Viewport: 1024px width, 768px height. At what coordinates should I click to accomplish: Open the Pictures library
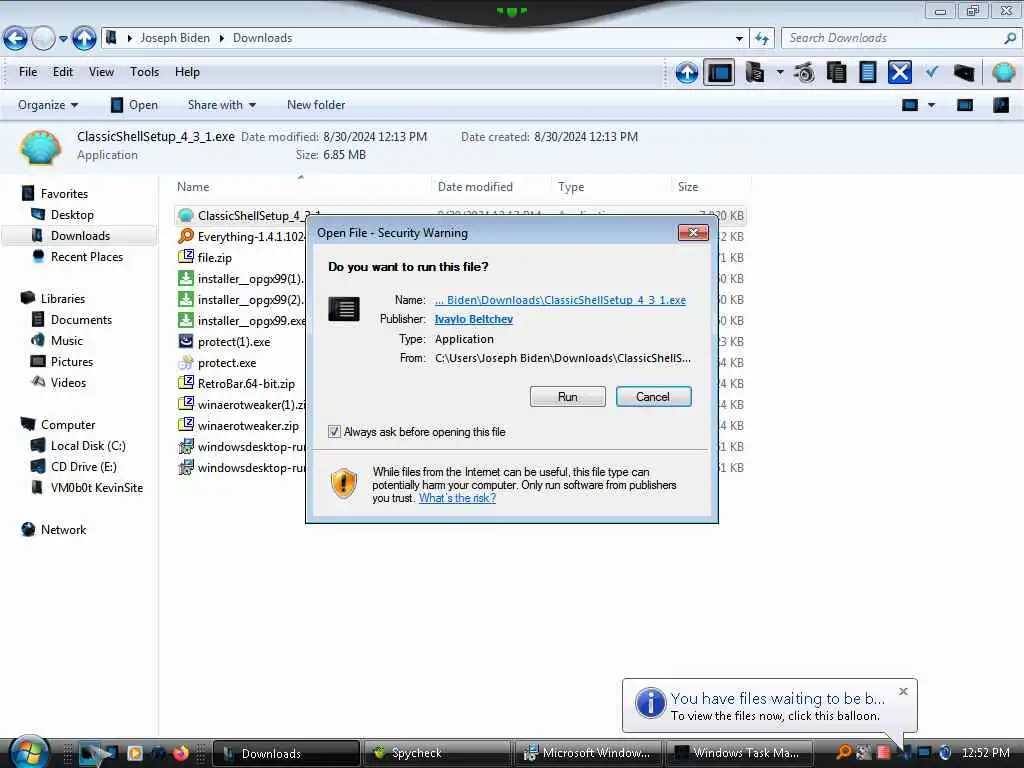(72, 362)
